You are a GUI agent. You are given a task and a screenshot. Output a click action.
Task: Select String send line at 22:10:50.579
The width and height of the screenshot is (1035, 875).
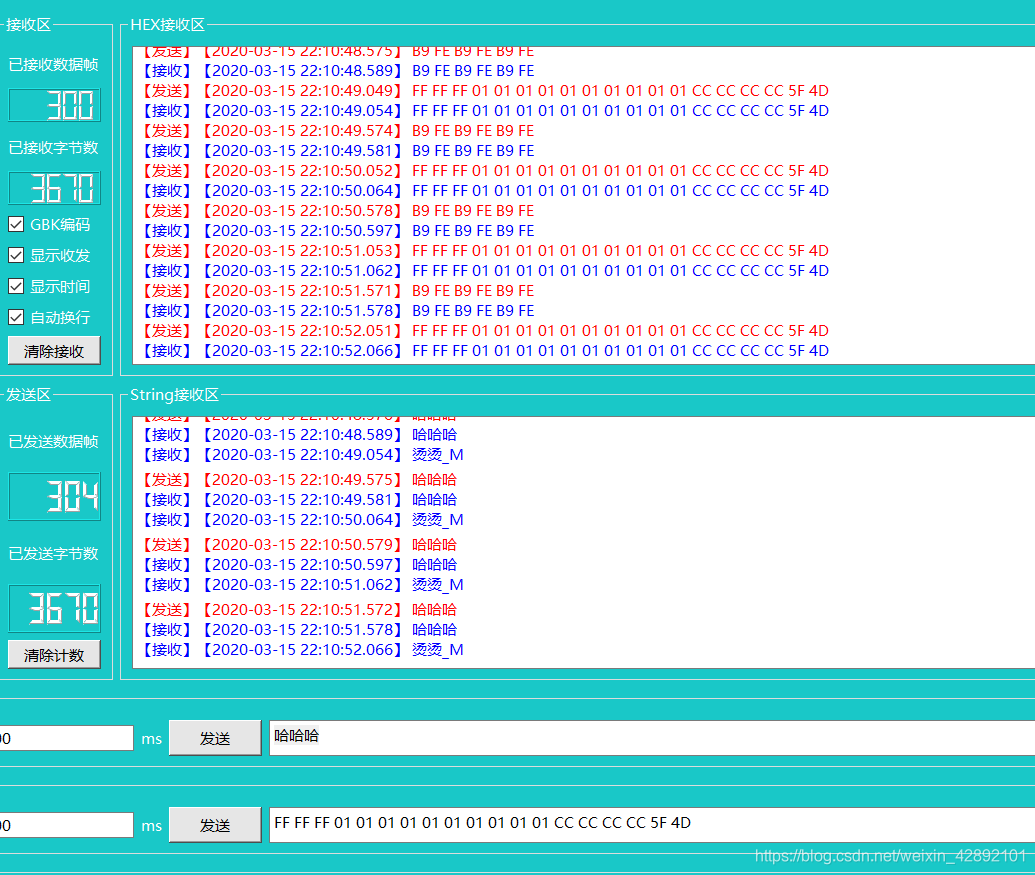click(300, 544)
